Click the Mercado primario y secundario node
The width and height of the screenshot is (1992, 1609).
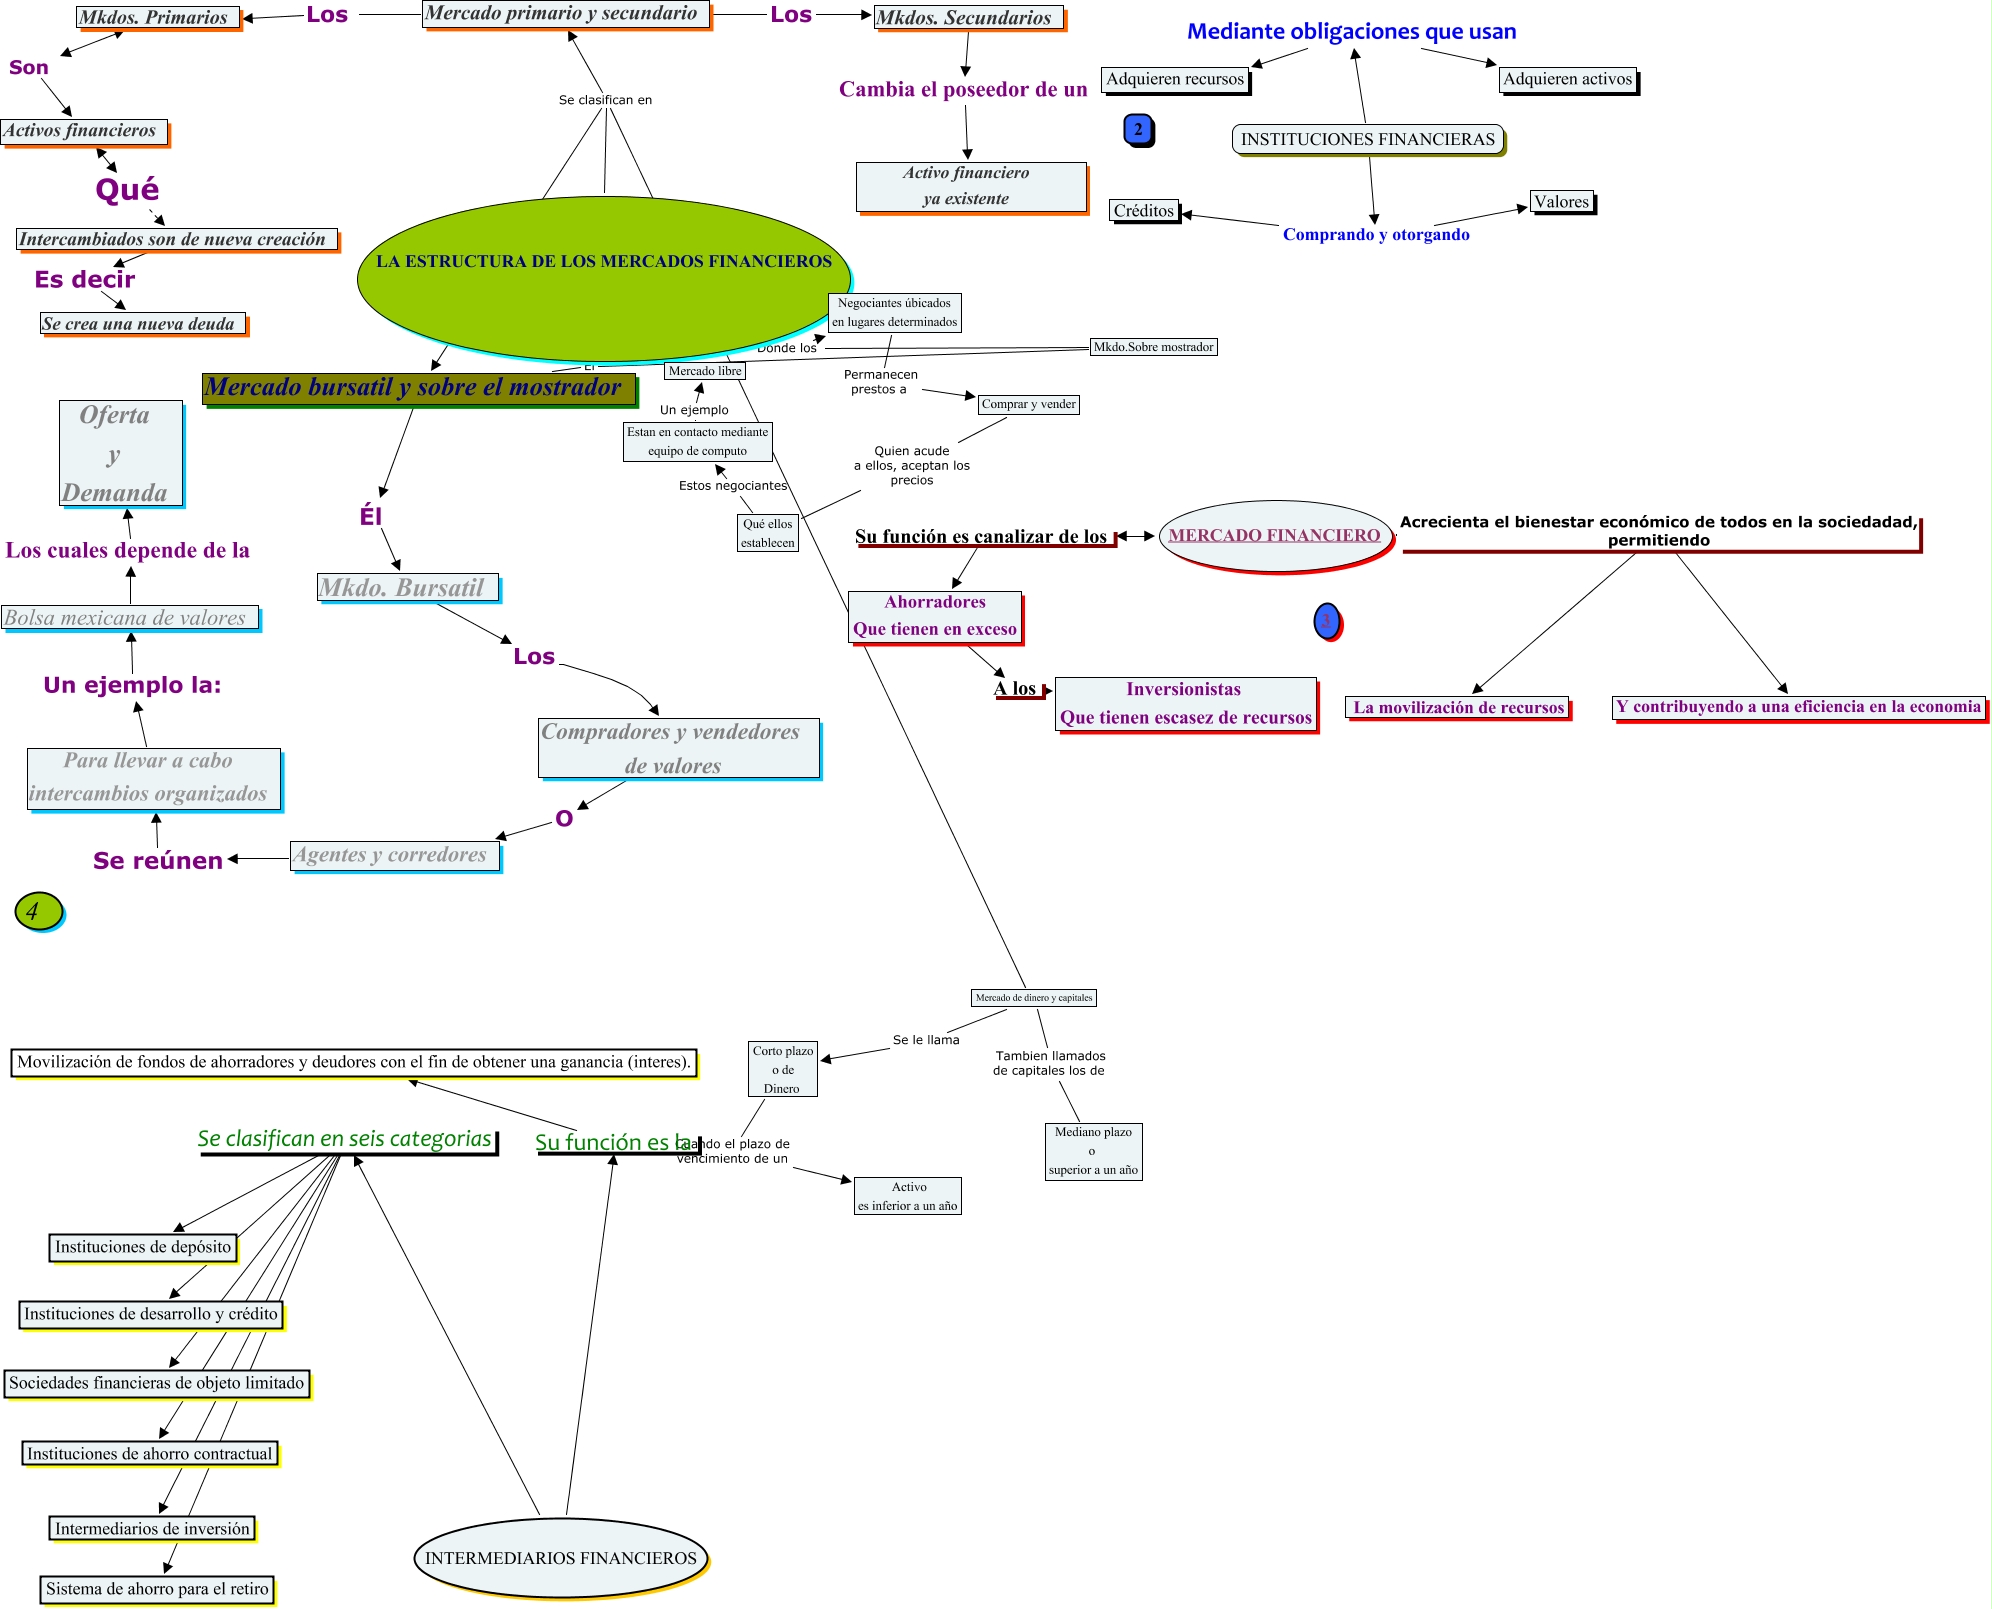coord(566,14)
